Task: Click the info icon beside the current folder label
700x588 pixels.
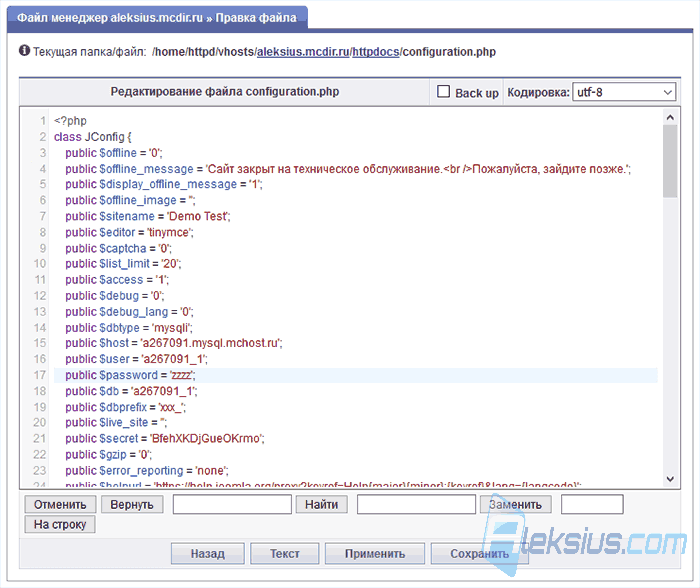Action: tap(25, 51)
